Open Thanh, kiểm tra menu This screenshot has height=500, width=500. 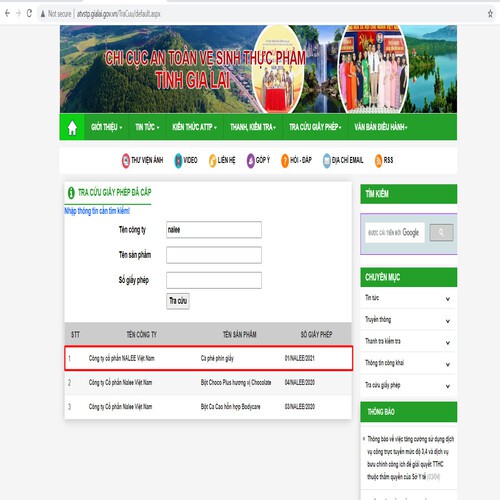click(253, 127)
